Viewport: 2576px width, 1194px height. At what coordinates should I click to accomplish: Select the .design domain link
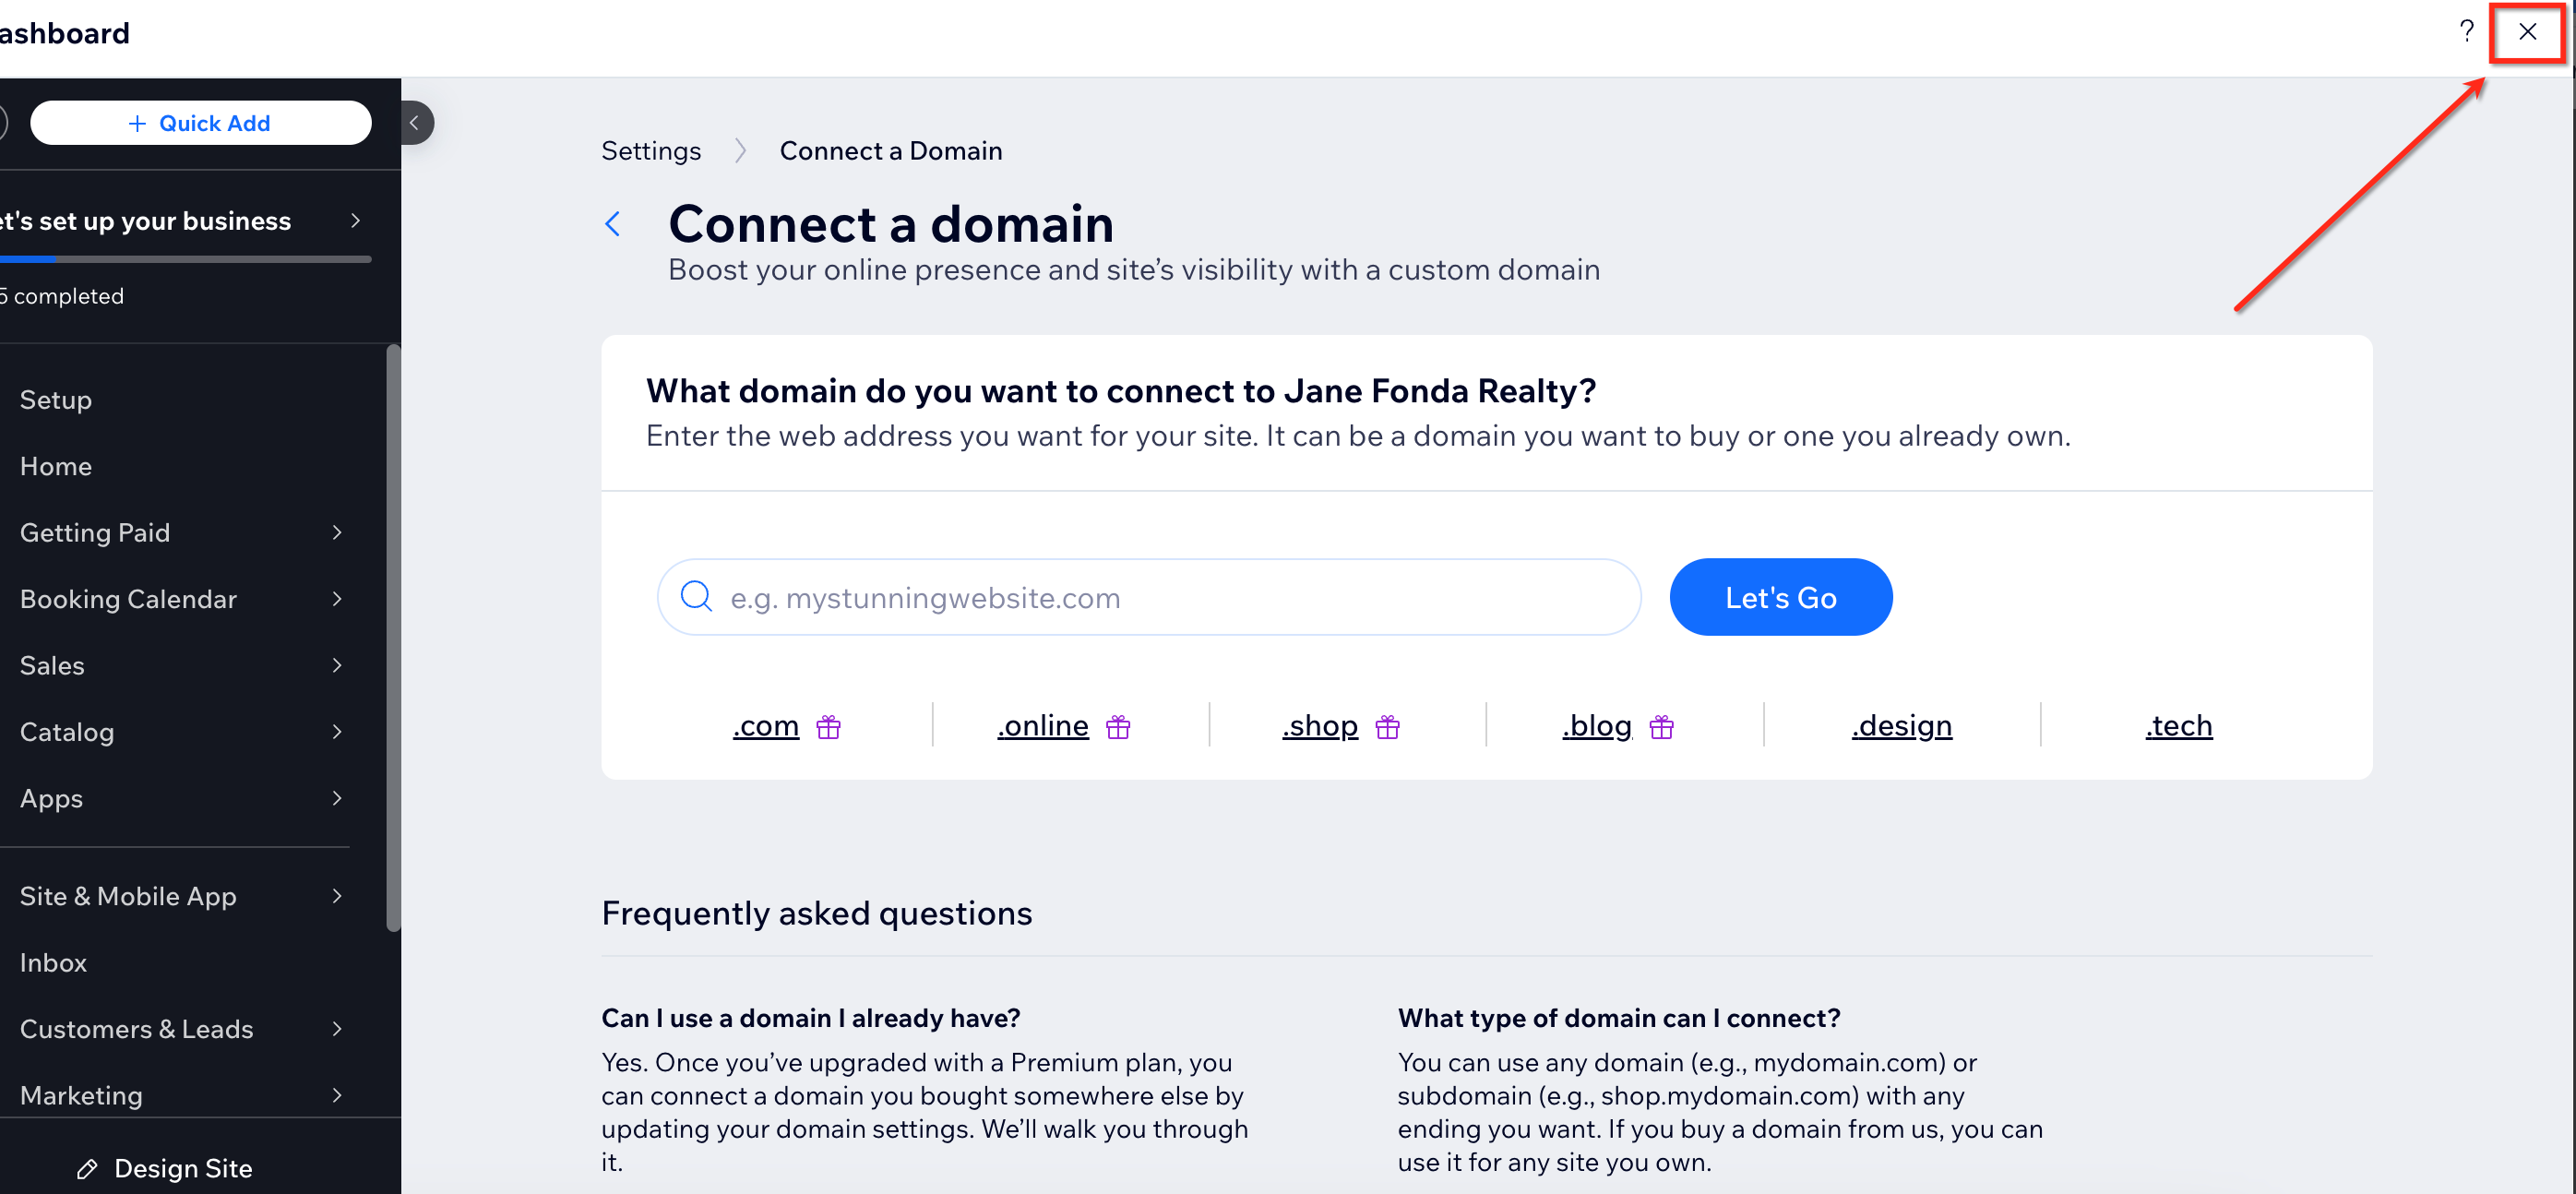click(x=1901, y=725)
